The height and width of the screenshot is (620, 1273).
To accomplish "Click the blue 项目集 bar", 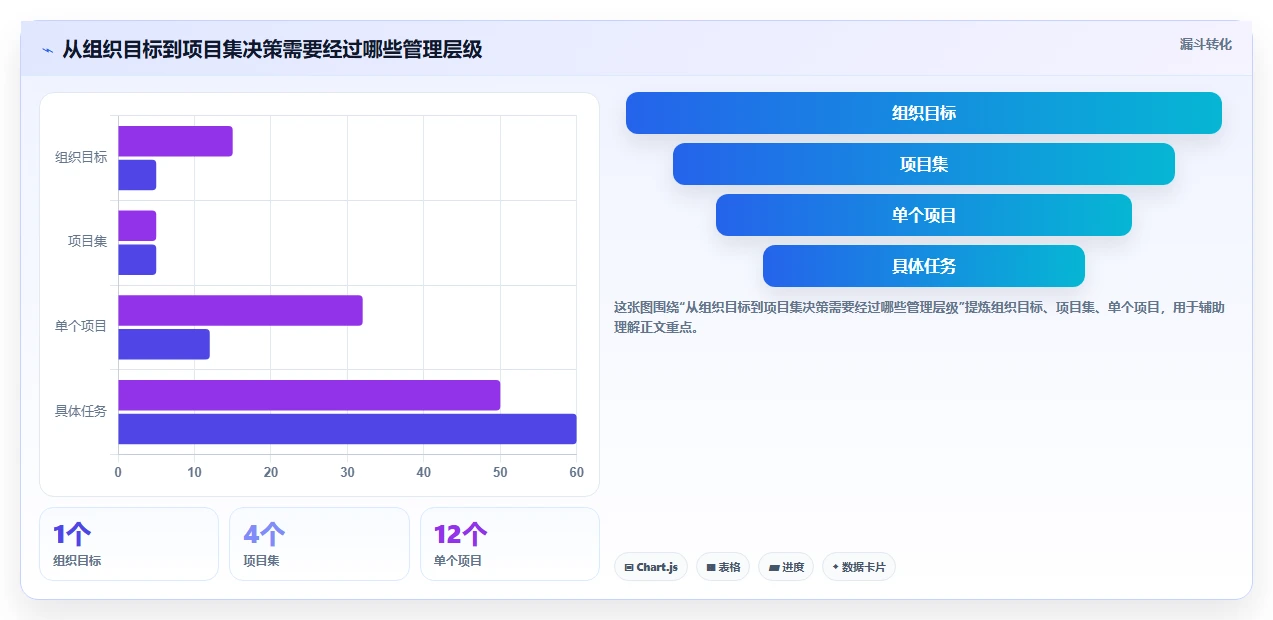I will (x=137, y=260).
